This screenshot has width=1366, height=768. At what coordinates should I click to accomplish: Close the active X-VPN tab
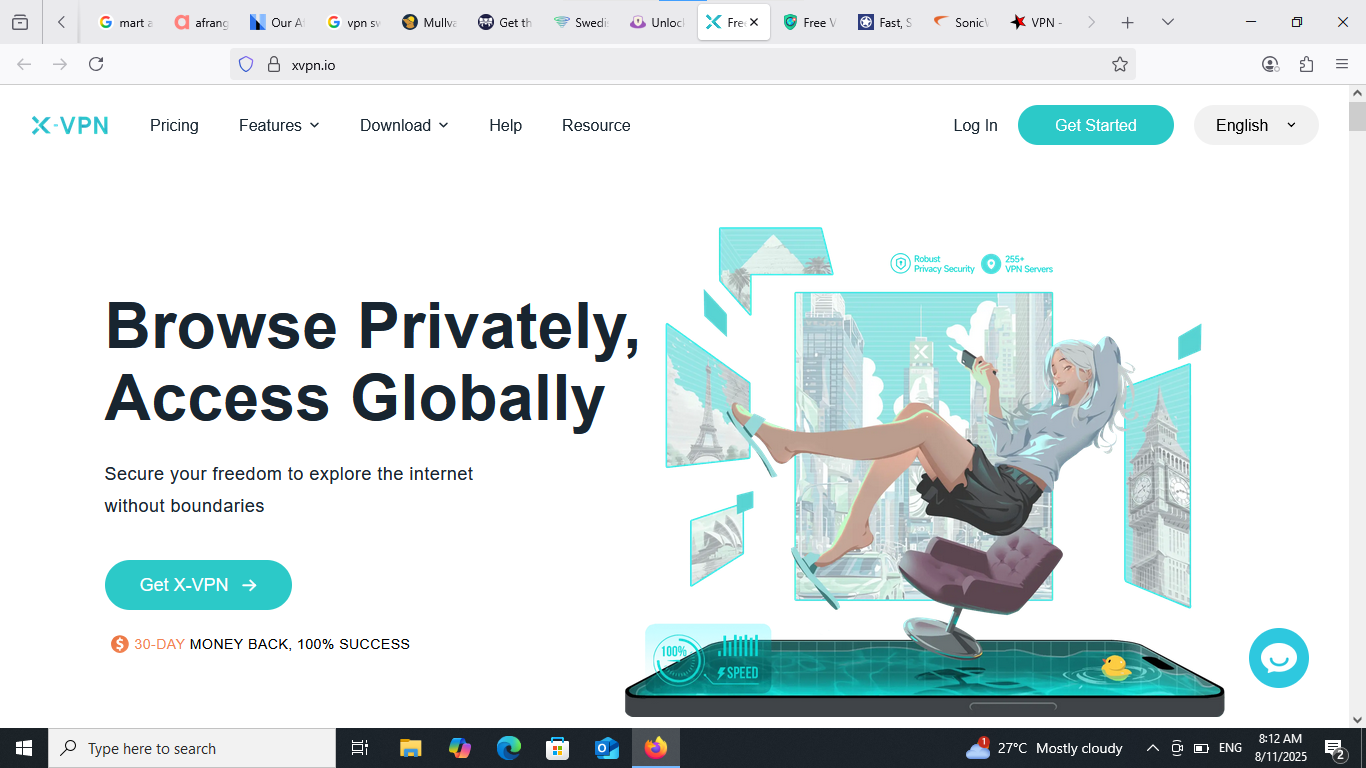[754, 22]
